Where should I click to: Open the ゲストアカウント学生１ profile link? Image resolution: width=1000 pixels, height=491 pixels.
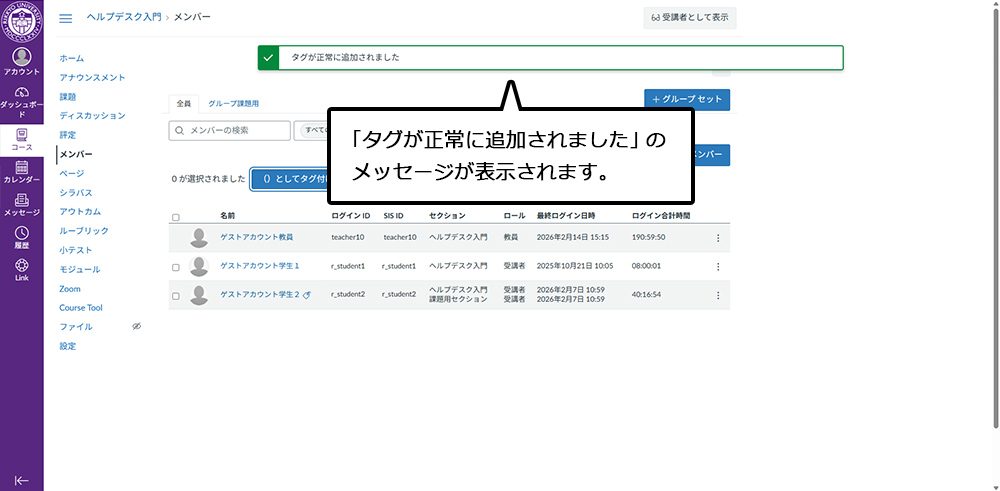tap(259, 266)
